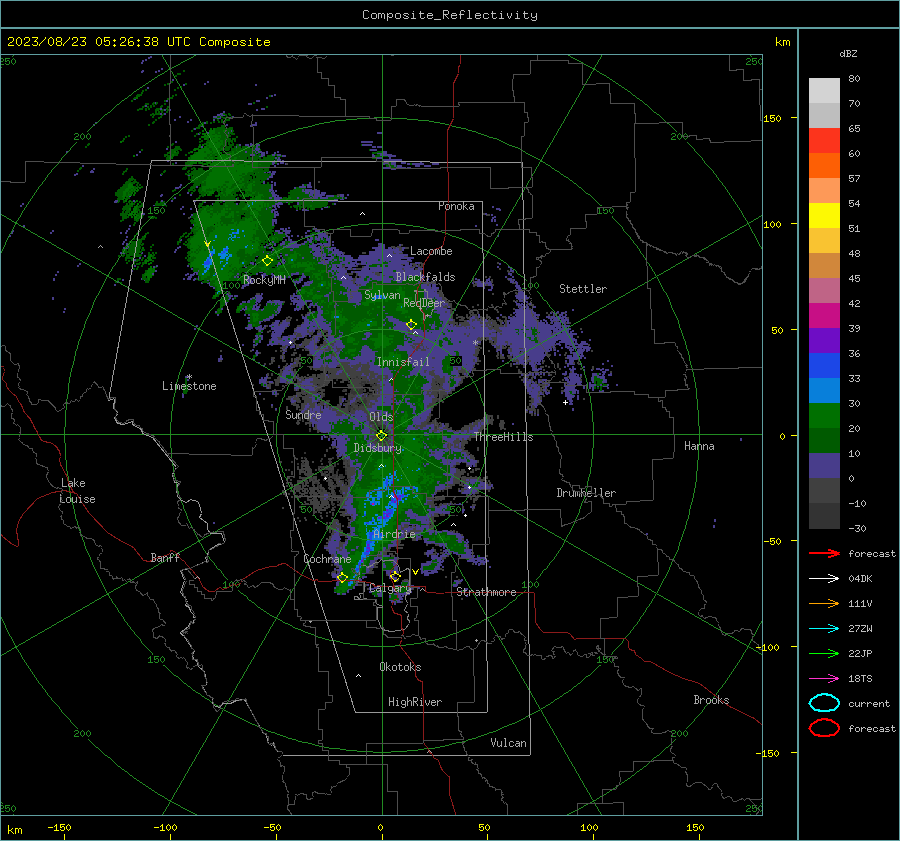Click the ThreeHills city label
The width and height of the screenshot is (900, 841).
click(503, 437)
